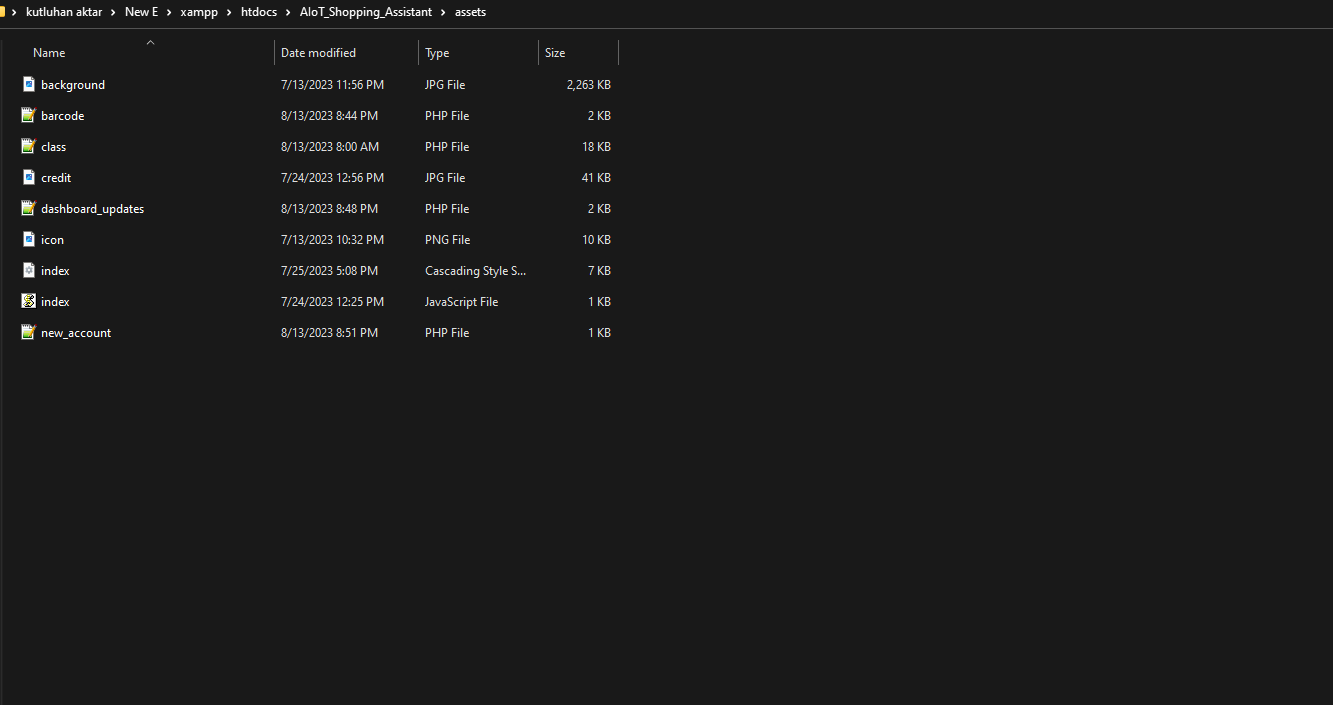Screen dimensions: 1333x705
Task: Sort files by the Size column header
Action: pos(554,52)
